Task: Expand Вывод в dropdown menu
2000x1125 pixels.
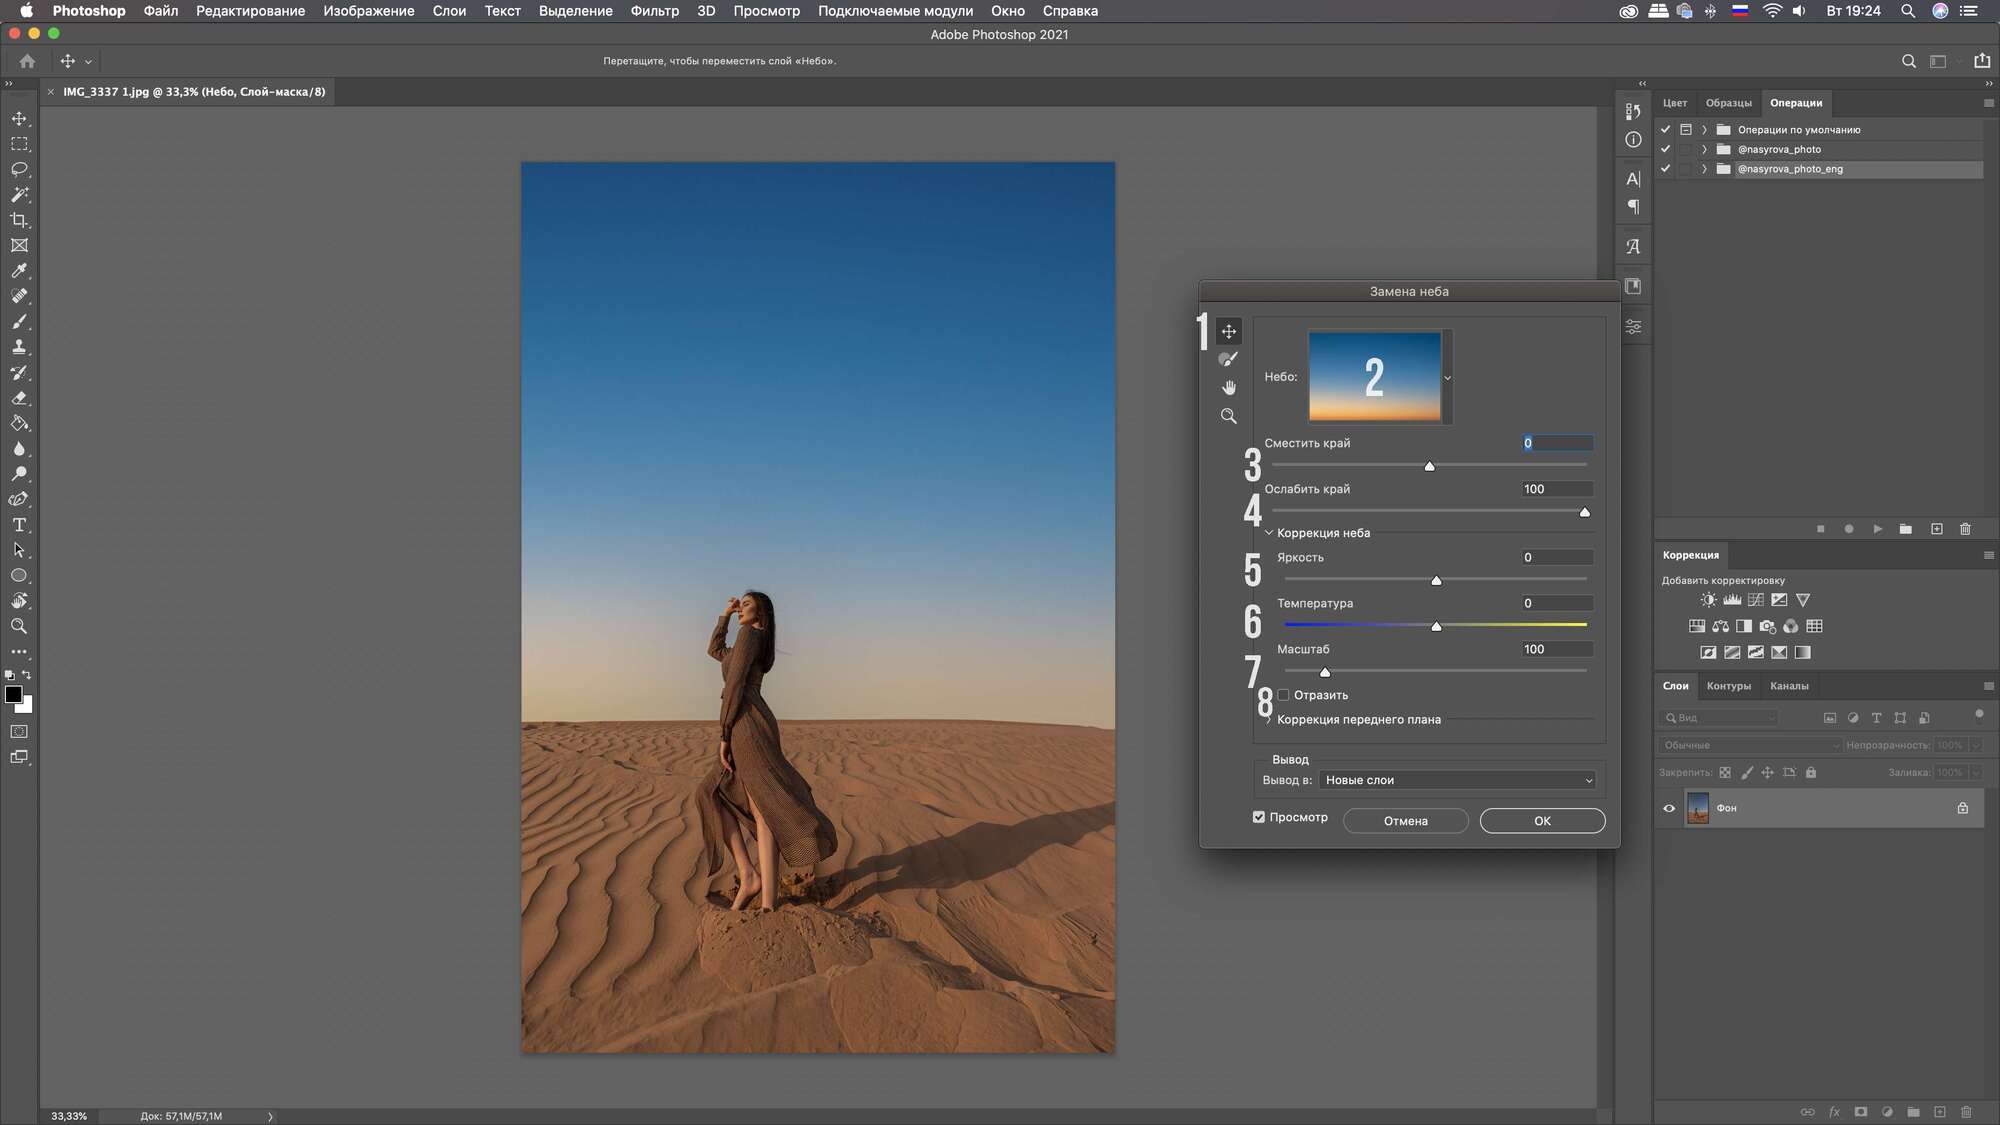Action: click(x=1456, y=780)
